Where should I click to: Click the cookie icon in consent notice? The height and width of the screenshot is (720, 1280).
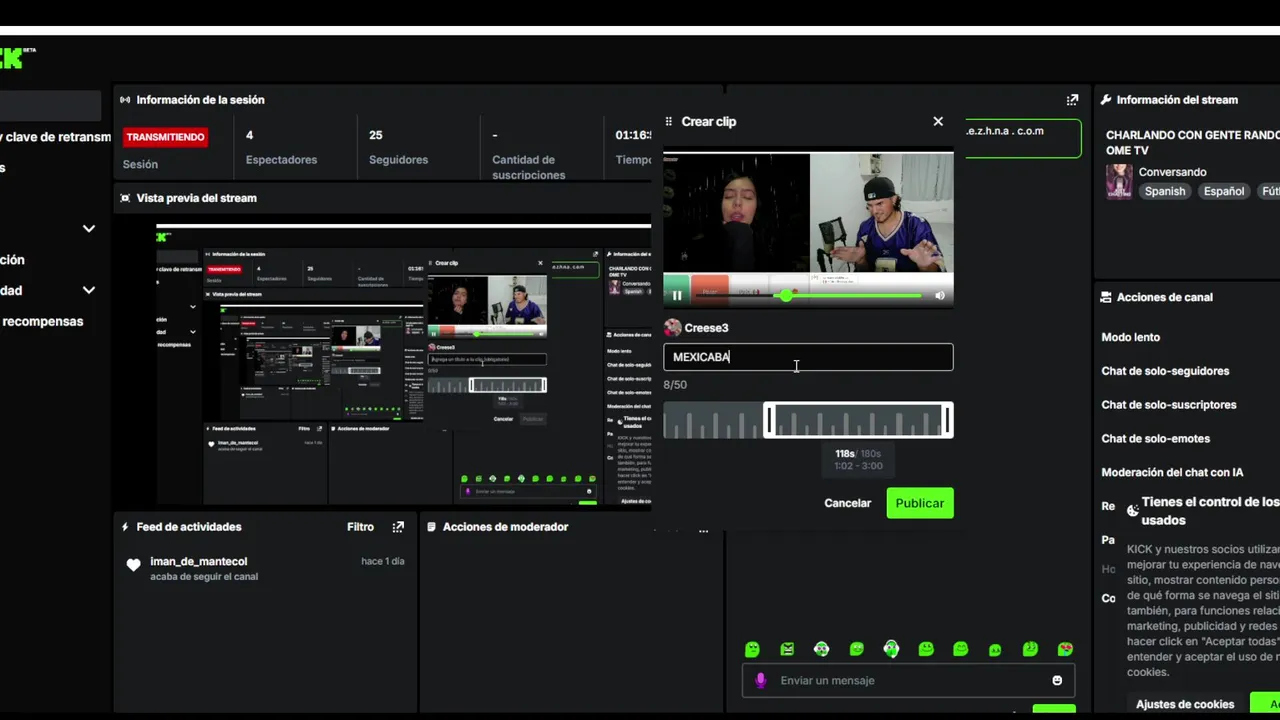(x=1132, y=510)
